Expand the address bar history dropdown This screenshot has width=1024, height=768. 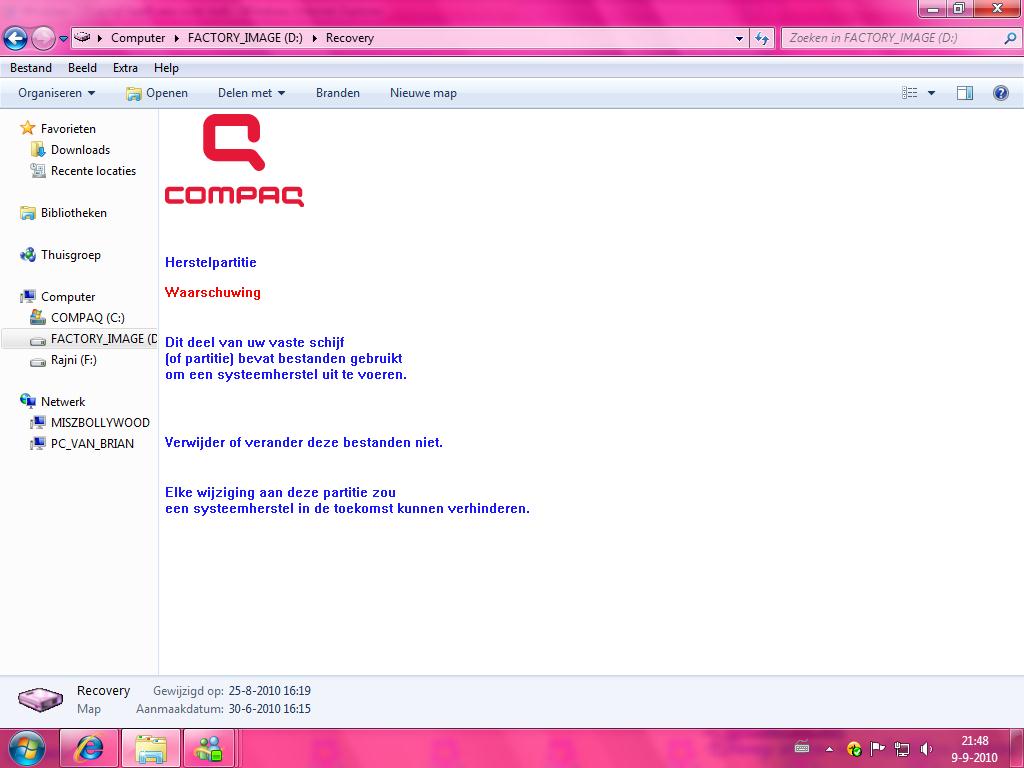(x=739, y=39)
